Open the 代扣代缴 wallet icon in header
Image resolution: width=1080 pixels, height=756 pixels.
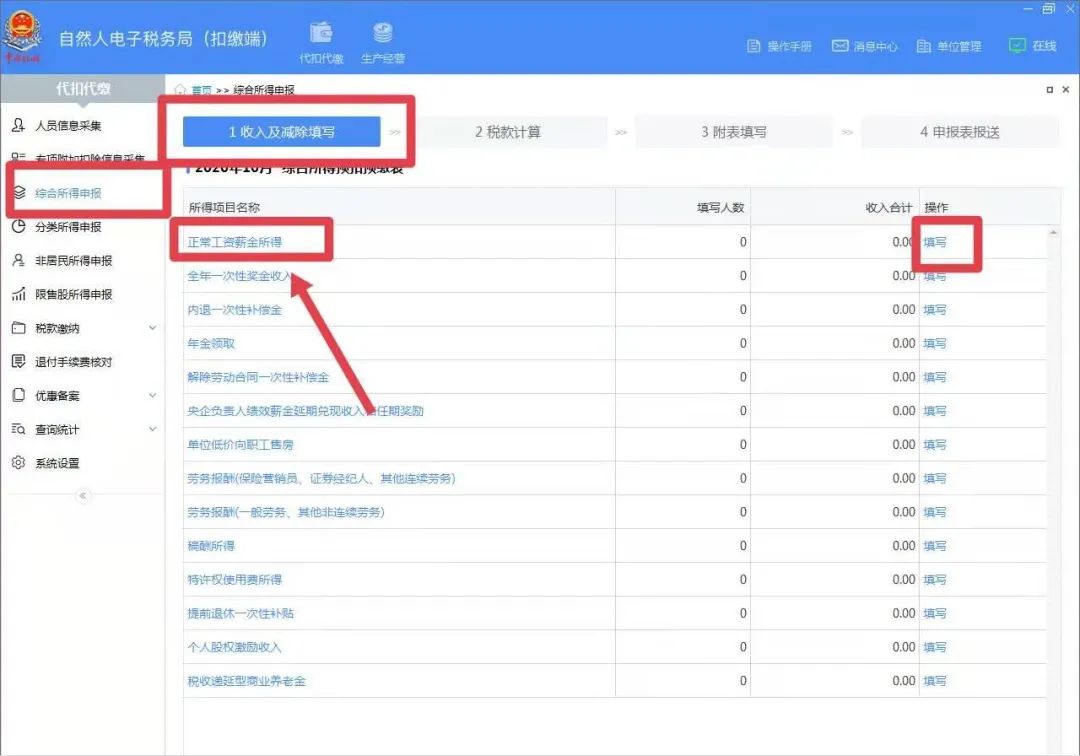[321, 32]
